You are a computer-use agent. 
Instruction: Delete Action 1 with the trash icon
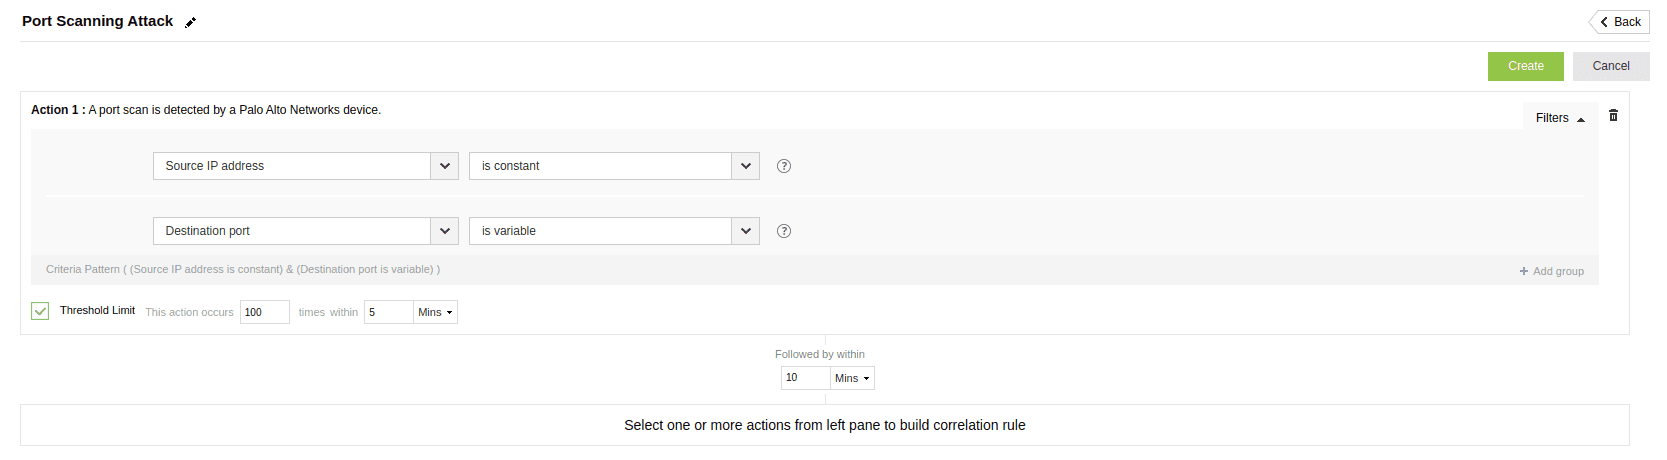coord(1613,116)
